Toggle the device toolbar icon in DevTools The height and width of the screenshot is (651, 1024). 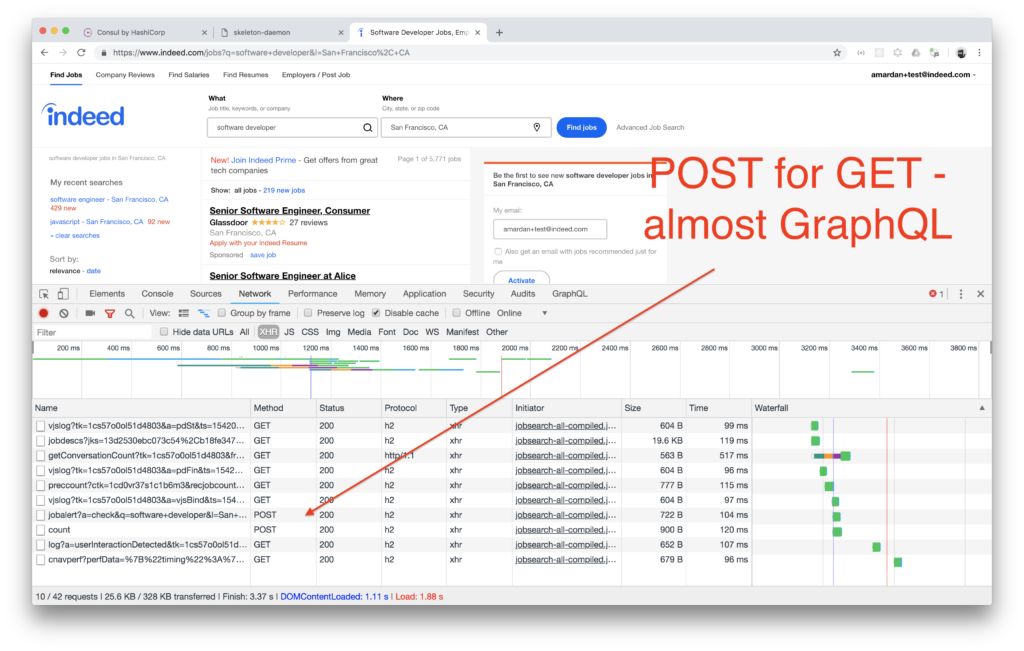click(63, 294)
